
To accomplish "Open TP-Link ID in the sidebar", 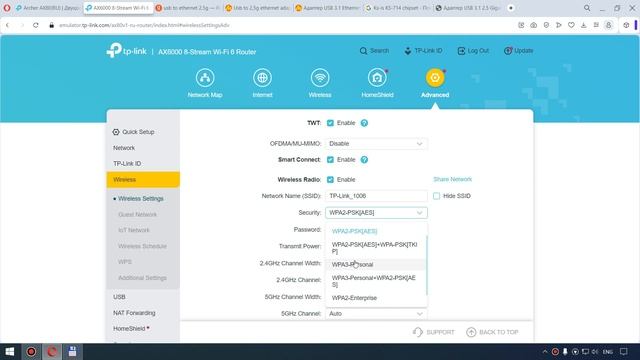I will (x=127, y=163).
